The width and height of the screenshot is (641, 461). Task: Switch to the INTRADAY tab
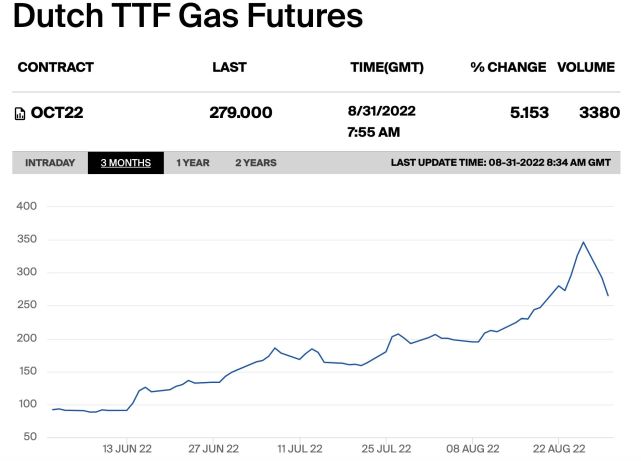[x=50, y=163]
